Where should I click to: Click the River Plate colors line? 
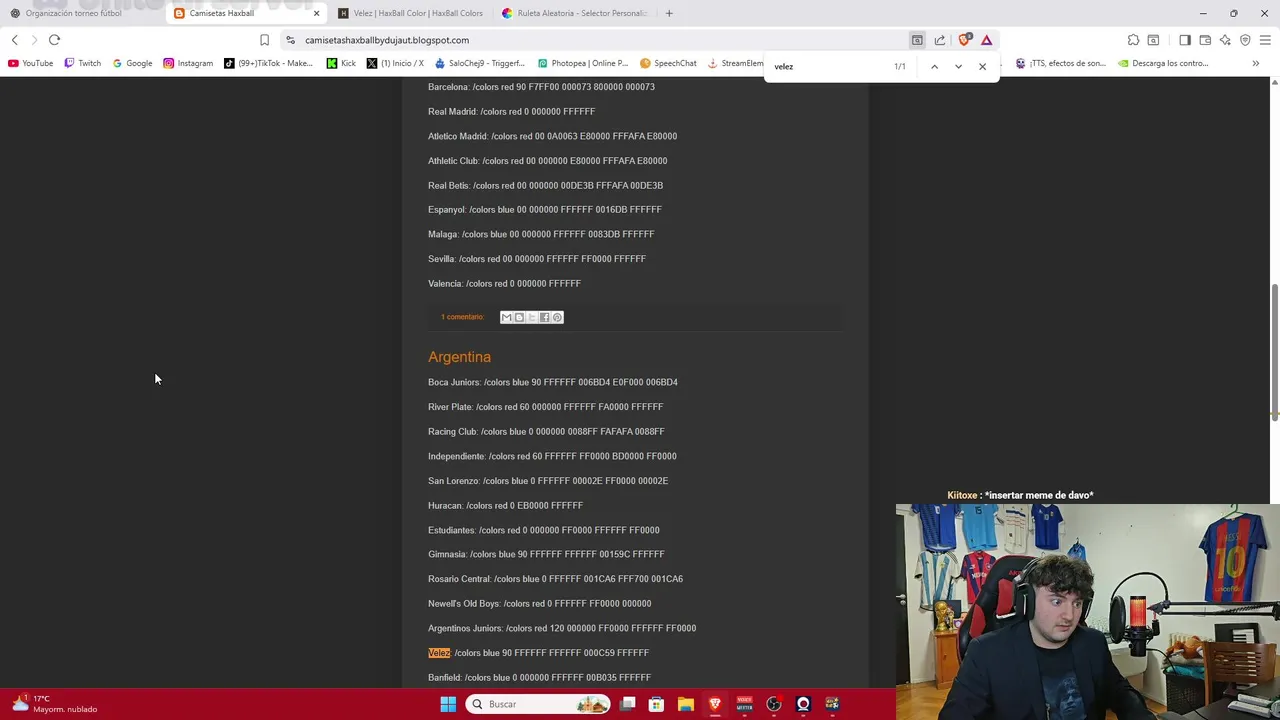tap(545, 407)
